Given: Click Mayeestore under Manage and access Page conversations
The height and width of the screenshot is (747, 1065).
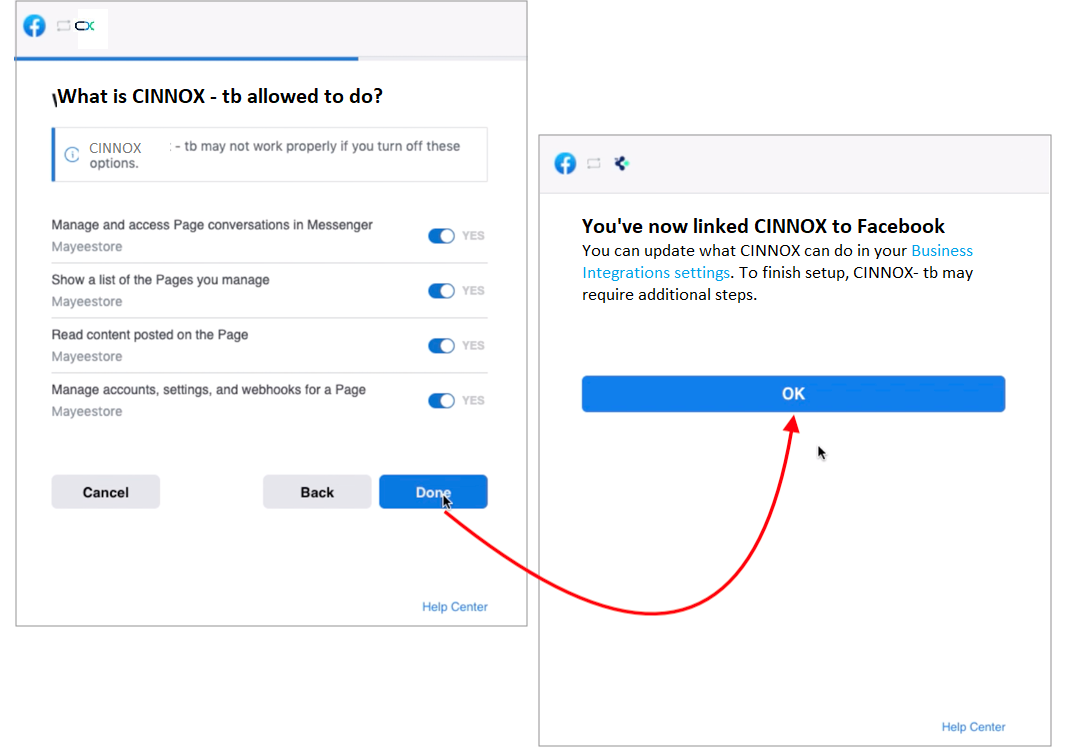Looking at the screenshot, I should (87, 247).
